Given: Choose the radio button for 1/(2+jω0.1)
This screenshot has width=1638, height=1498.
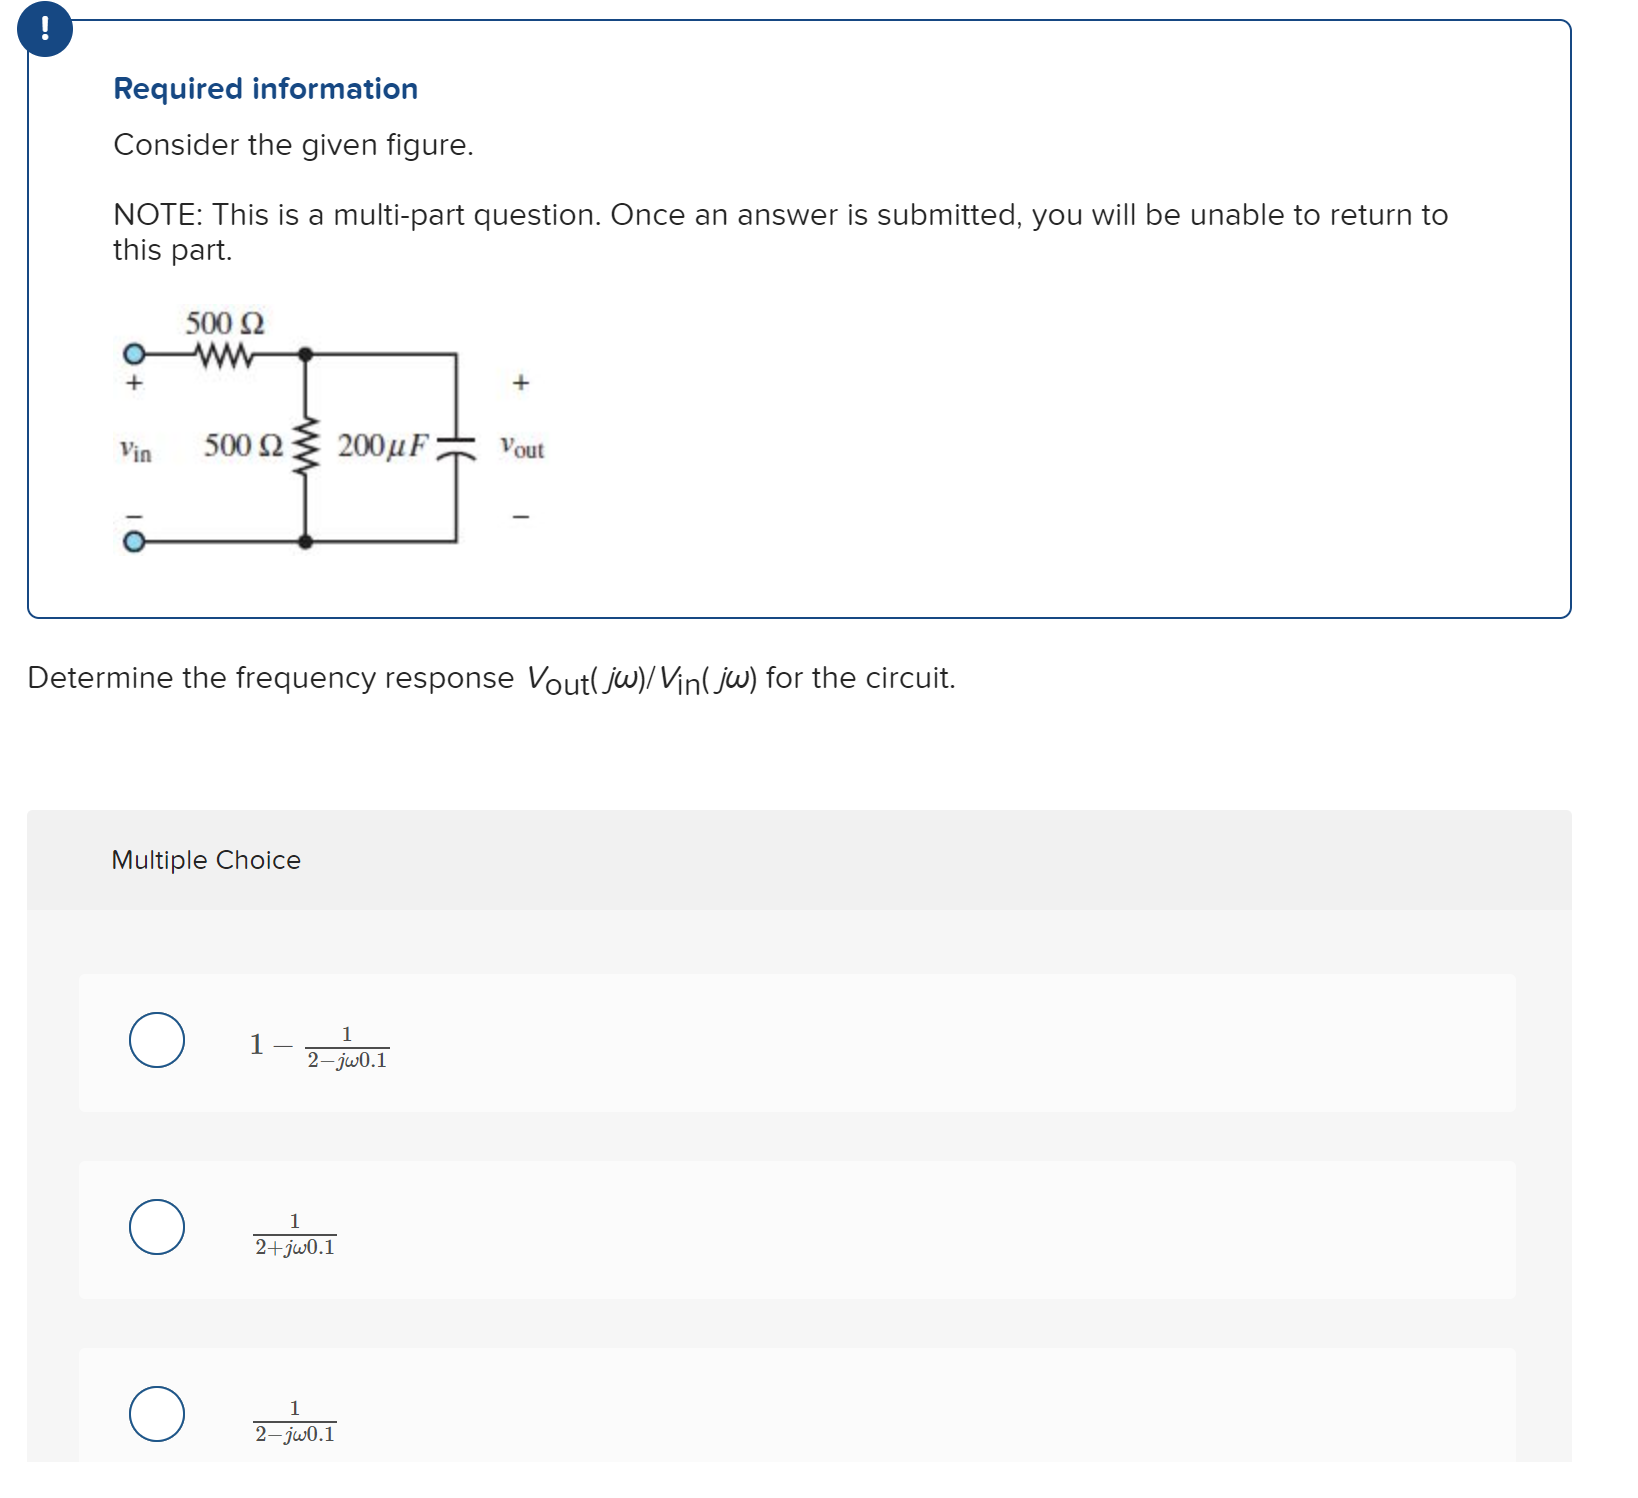Looking at the screenshot, I should [x=157, y=1227].
